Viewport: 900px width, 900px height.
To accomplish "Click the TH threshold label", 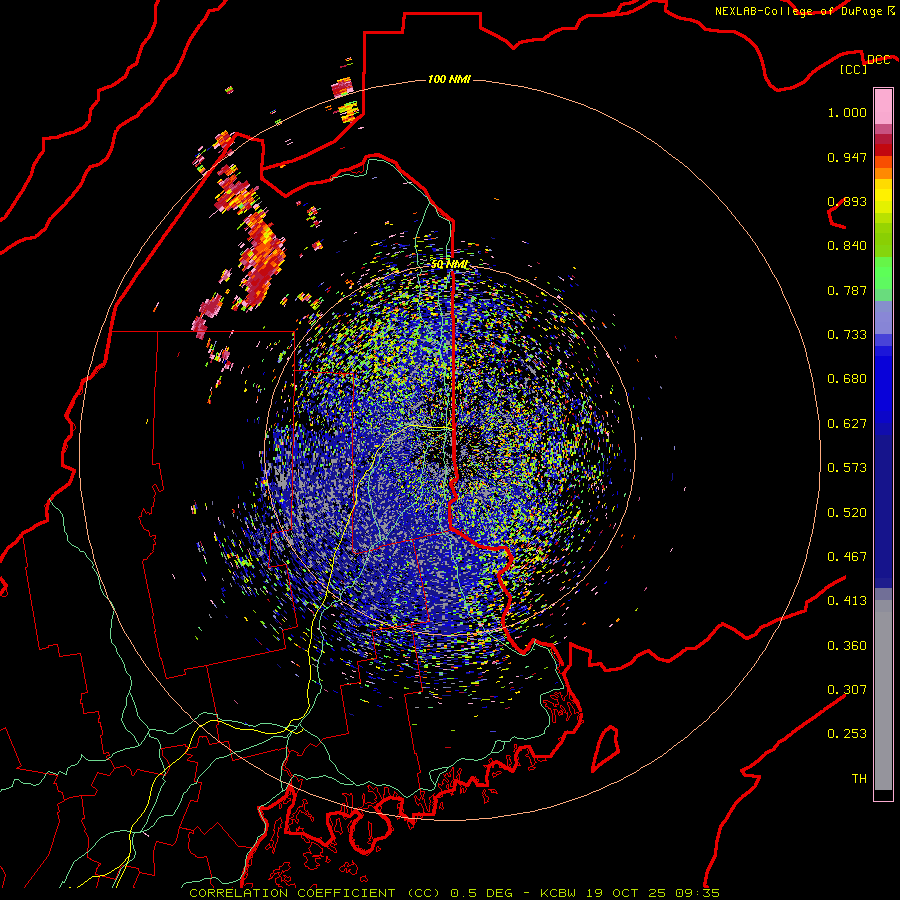I will coord(859,779).
